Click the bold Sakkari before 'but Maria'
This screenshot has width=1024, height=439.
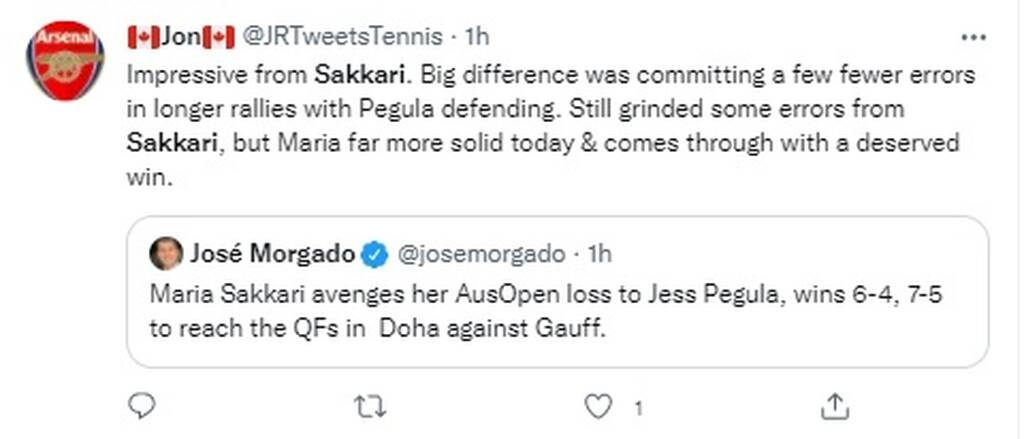[x=172, y=142]
